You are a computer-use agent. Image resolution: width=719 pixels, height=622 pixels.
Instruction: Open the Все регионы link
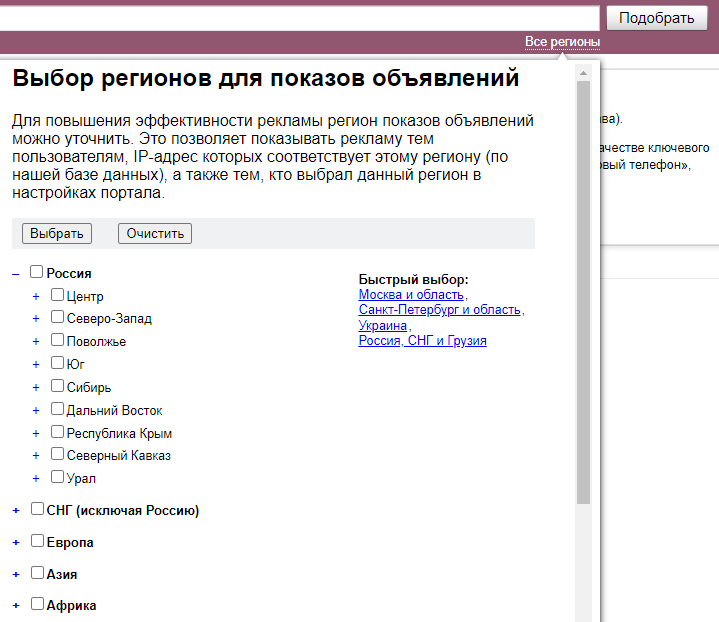coord(562,42)
